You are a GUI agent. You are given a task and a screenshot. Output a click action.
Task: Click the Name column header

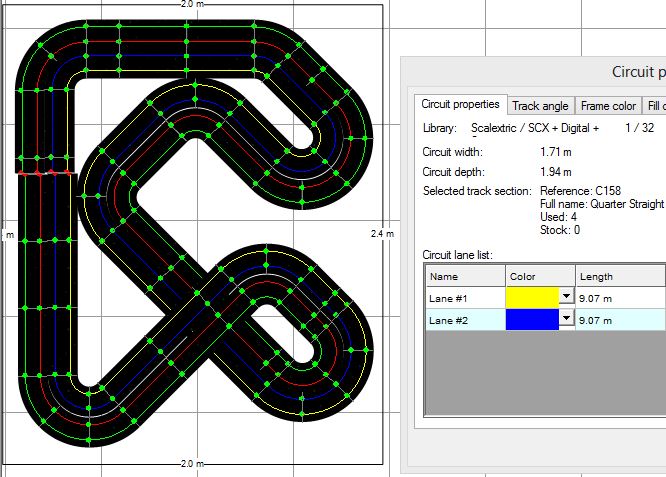pyautogui.click(x=464, y=276)
